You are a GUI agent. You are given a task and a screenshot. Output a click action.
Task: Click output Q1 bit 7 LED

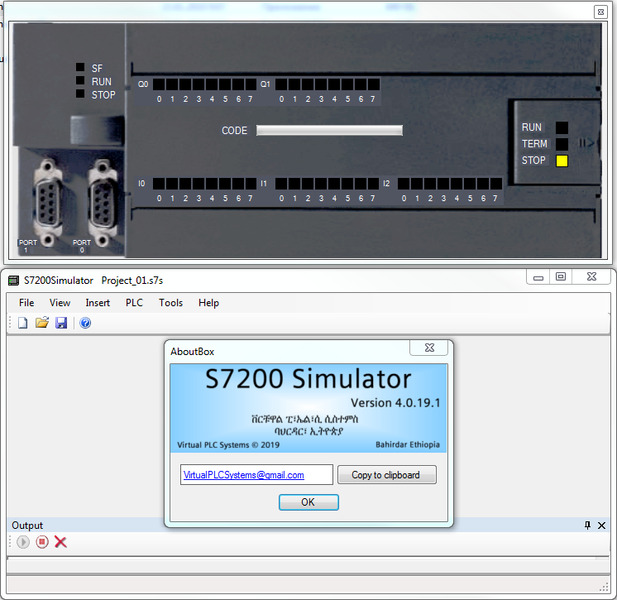[373, 84]
